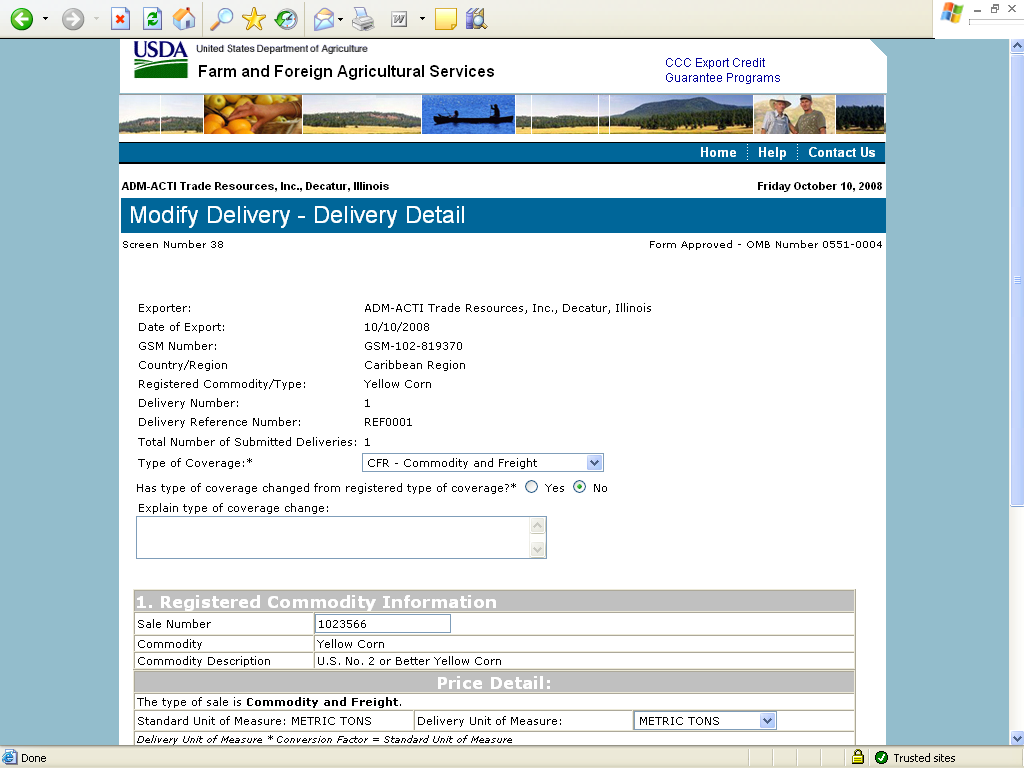Click the Trusted sites green check icon
This screenshot has height=768, width=1024.
pyautogui.click(x=881, y=758)
